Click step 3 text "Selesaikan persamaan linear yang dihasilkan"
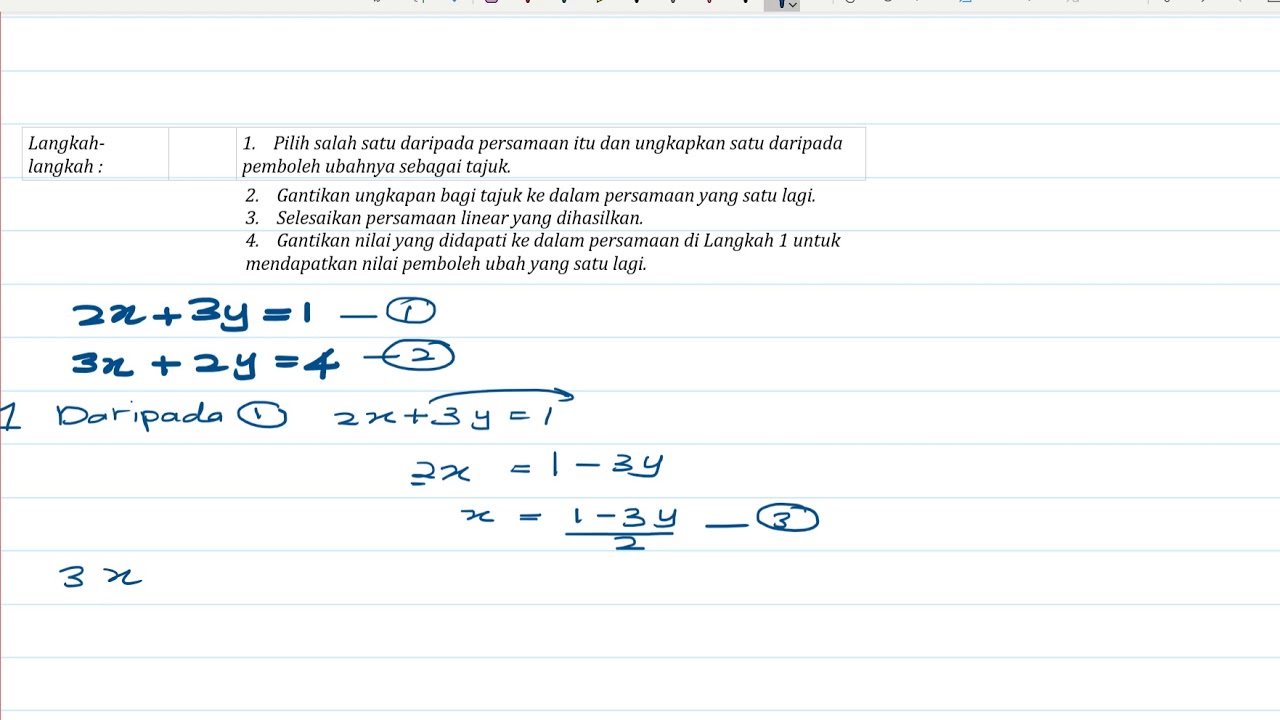Viewport: 1280px width, 720px height. (459, 218)
